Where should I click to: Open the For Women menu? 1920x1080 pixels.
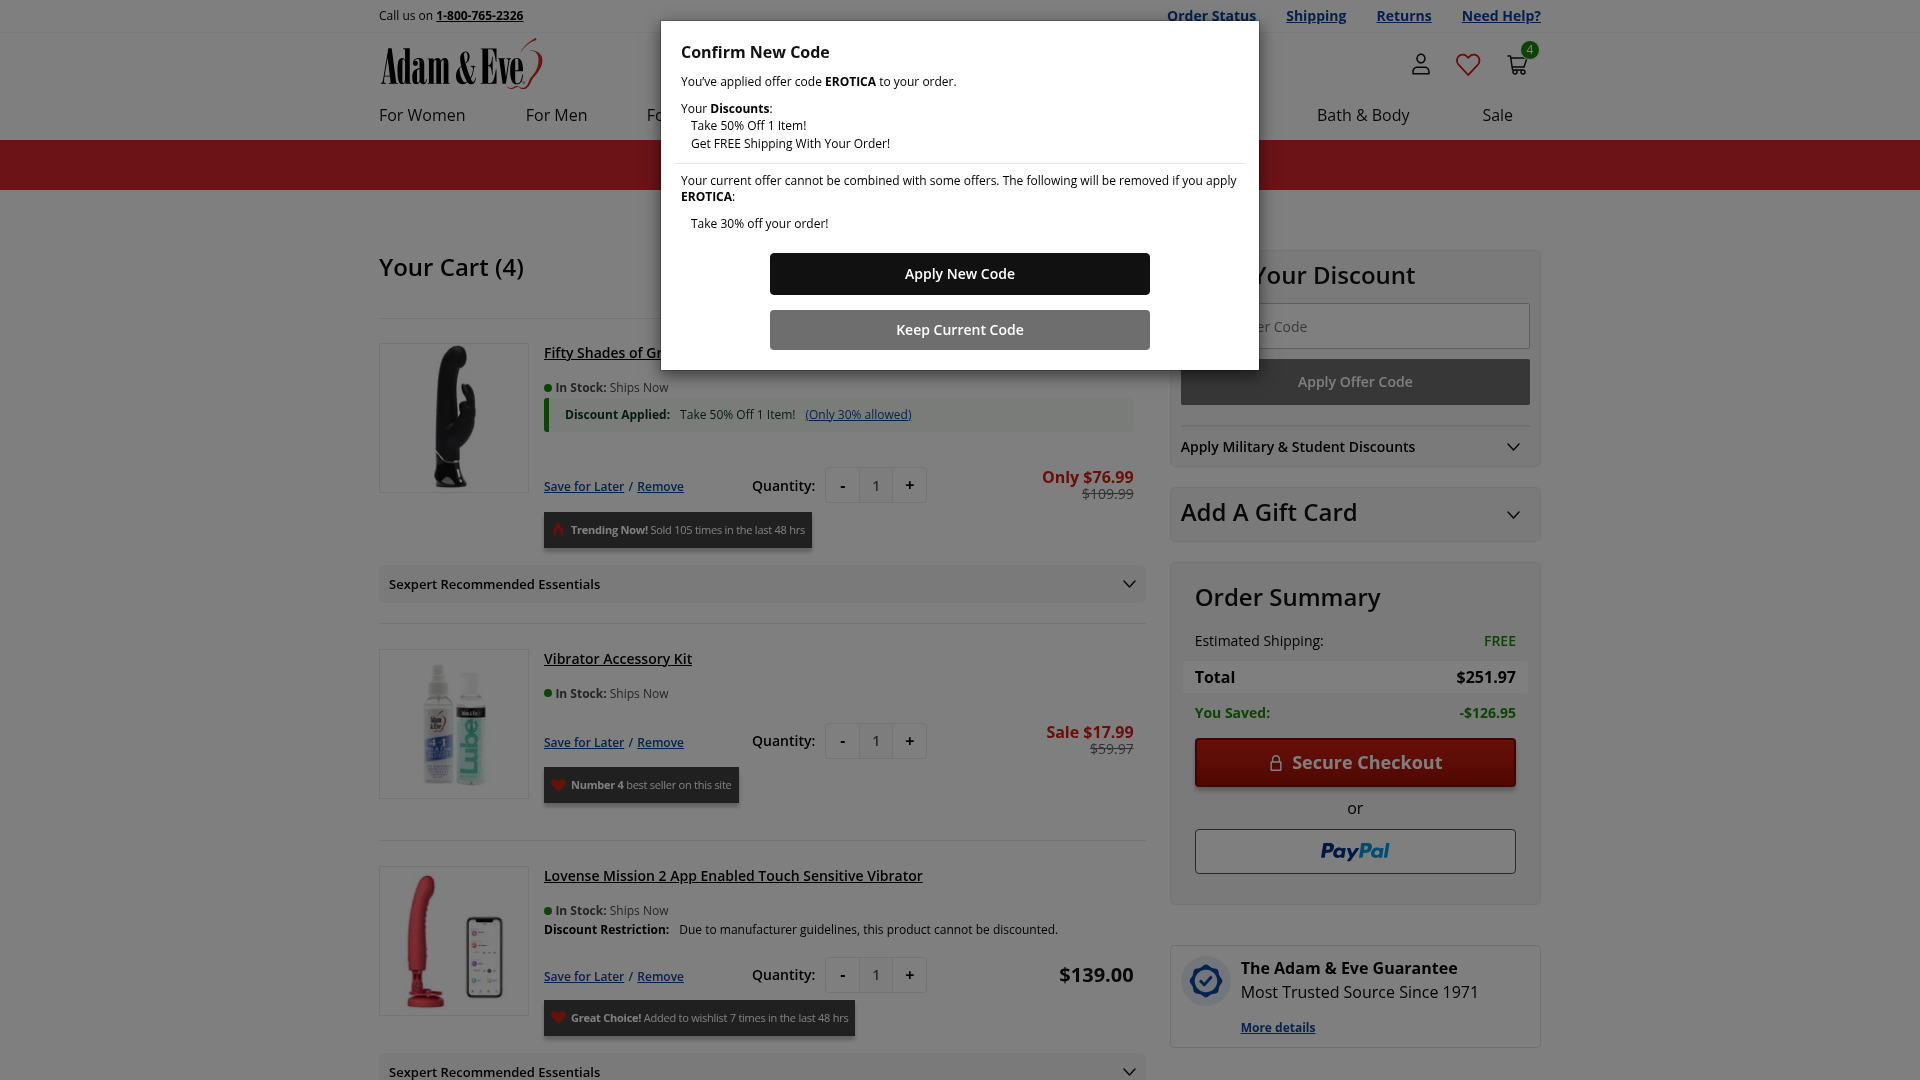[422, 115]
